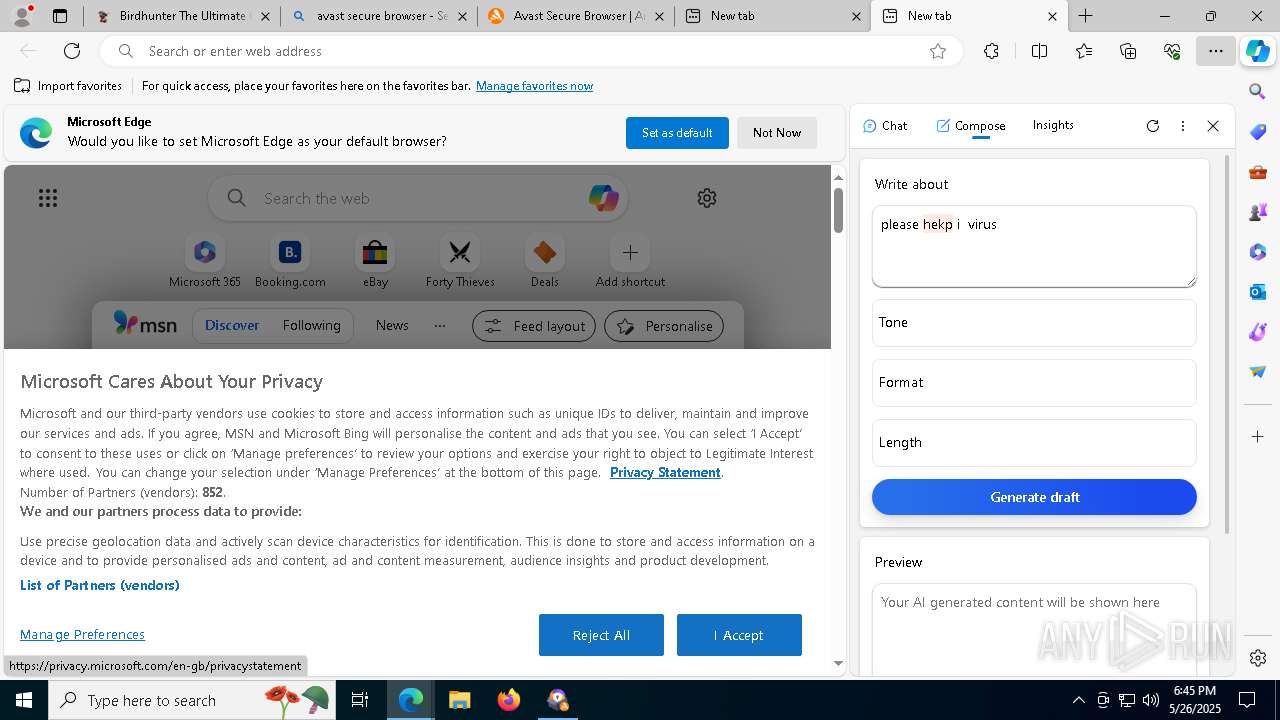The height and width of the screenshot is (720, 1280).
Task: Select the Discover feed tab
Action: tap(232, 326)
